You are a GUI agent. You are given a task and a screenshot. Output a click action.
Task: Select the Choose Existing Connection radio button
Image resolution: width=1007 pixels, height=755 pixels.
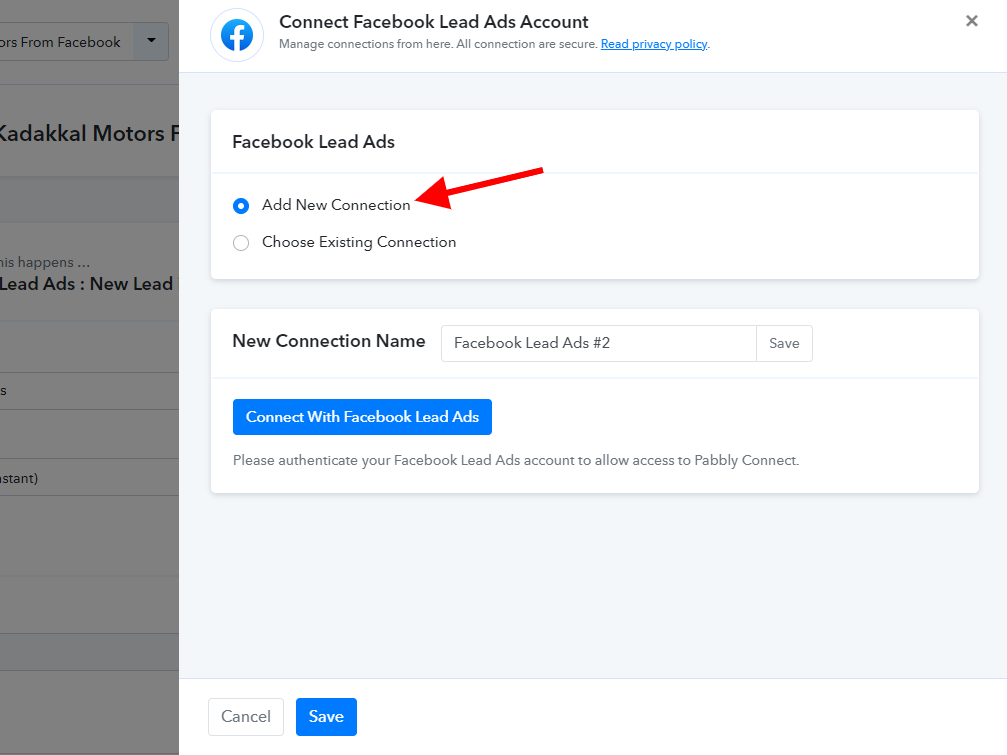click(241, 243)
